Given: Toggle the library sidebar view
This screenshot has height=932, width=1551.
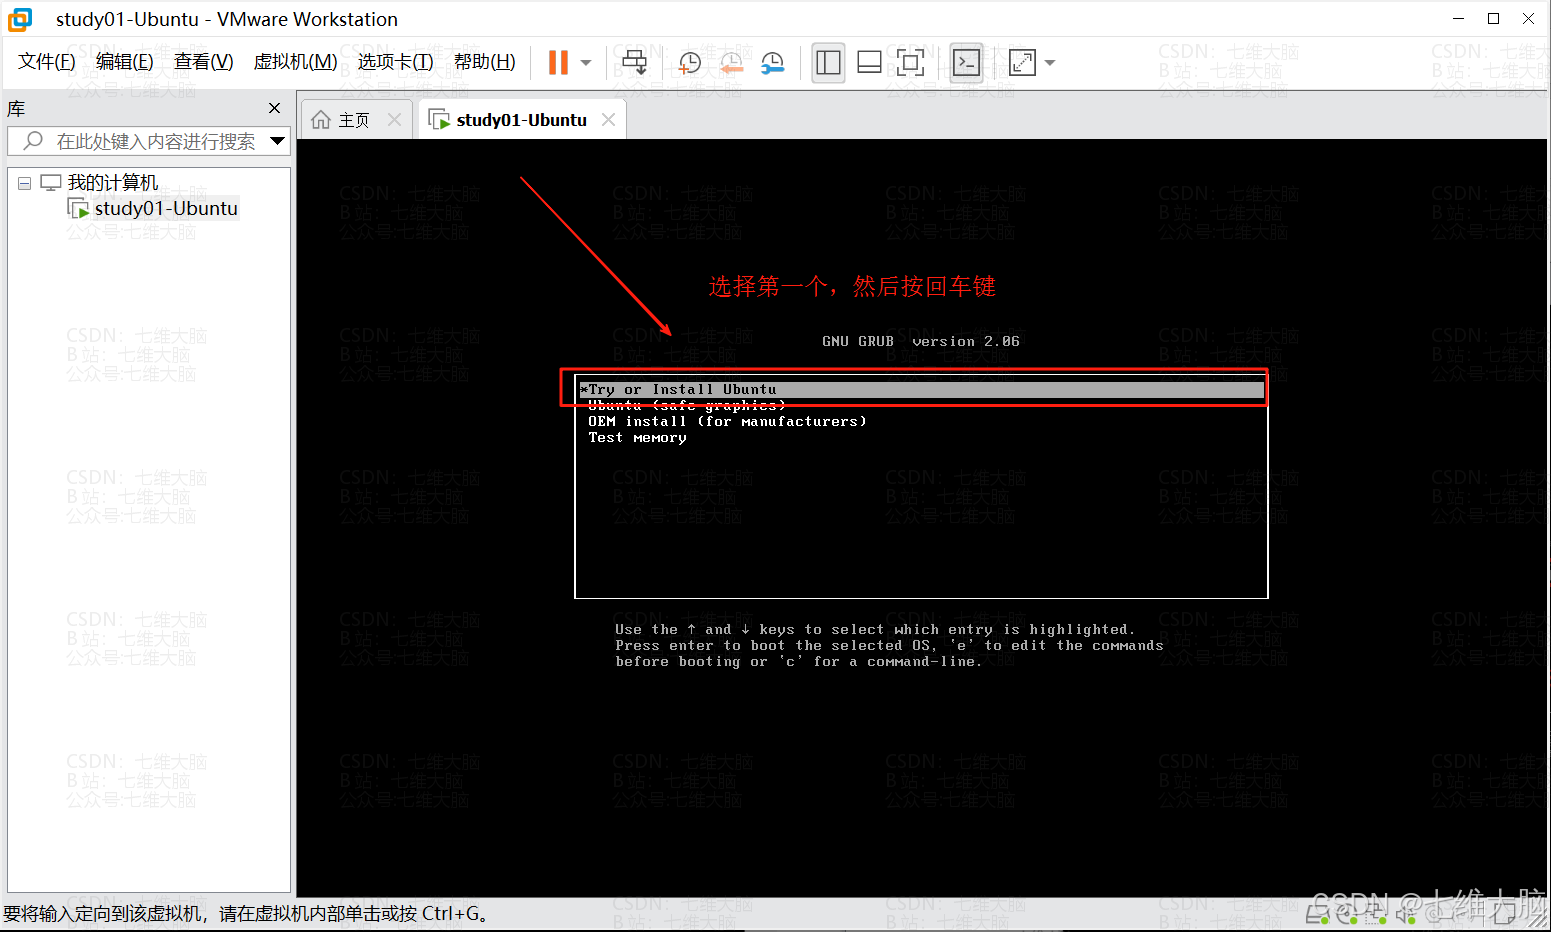Looking at the screenshot, I should click(828, 62).
